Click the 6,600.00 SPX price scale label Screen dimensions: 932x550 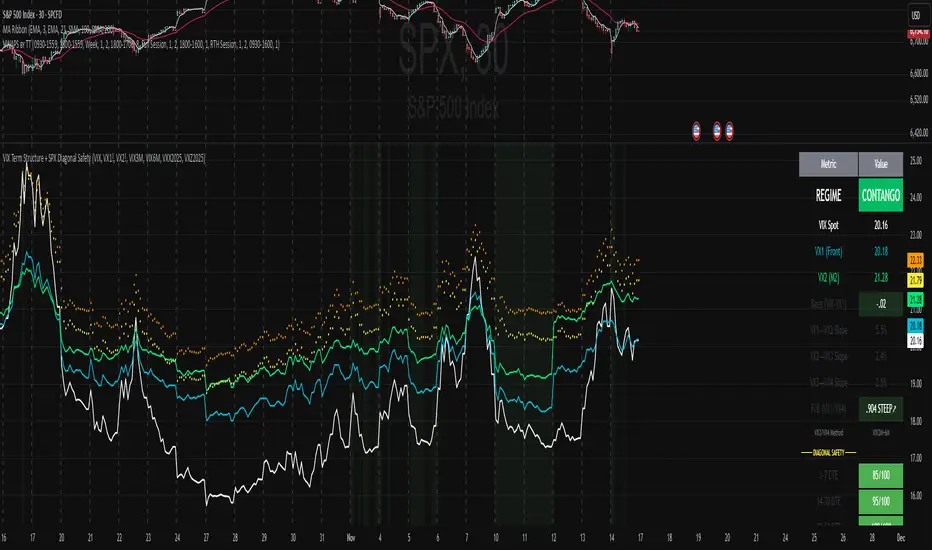[918, 73]
